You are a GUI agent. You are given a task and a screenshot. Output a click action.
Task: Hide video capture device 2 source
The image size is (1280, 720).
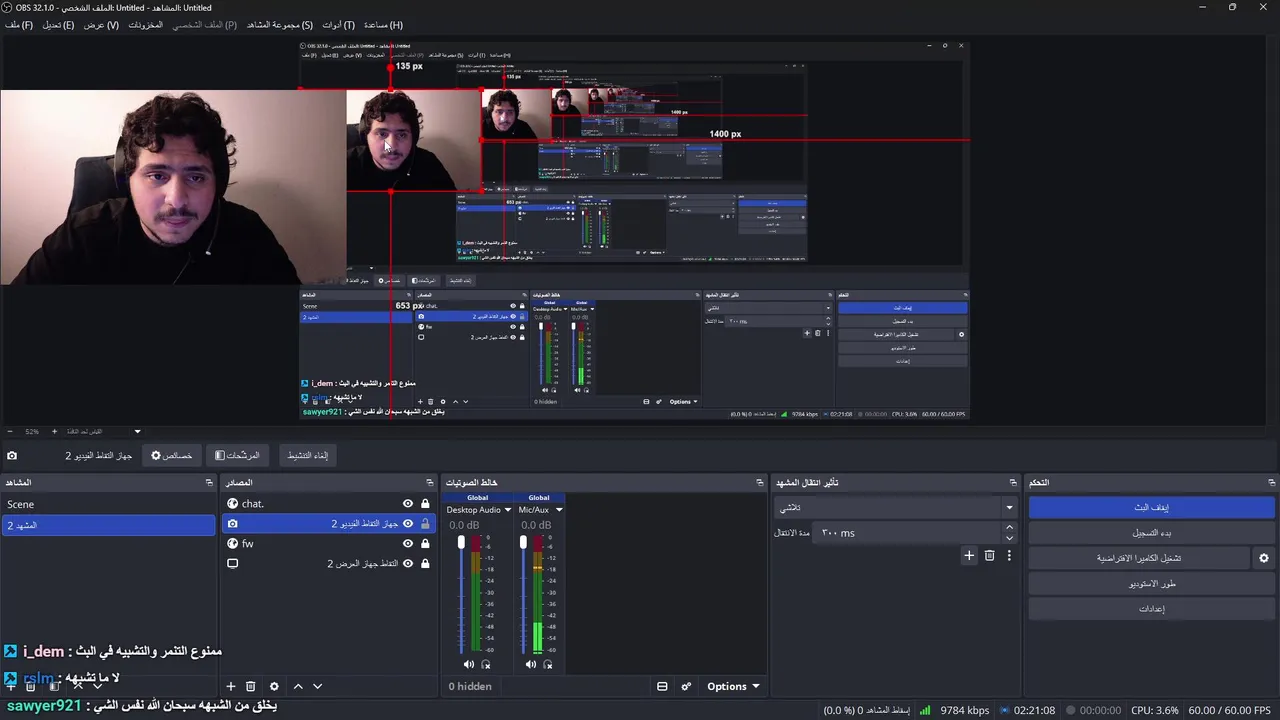pyautogui.click(x=408, y=524)
